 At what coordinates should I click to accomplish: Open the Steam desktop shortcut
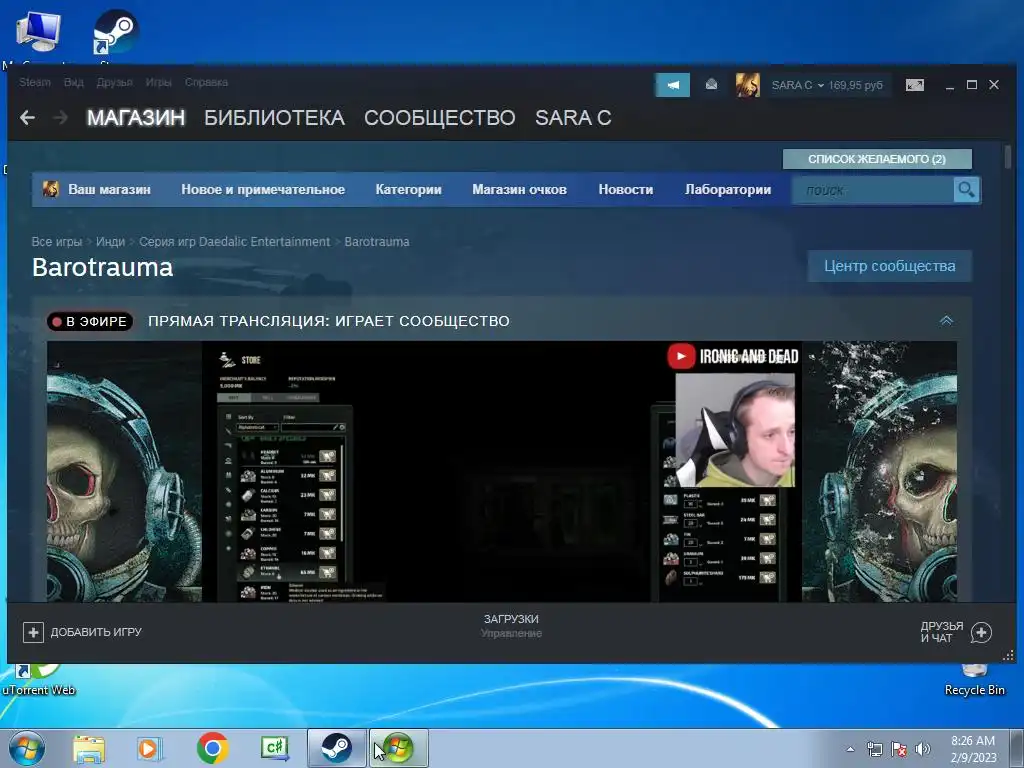pyautogui.click(x=116, y=34)
